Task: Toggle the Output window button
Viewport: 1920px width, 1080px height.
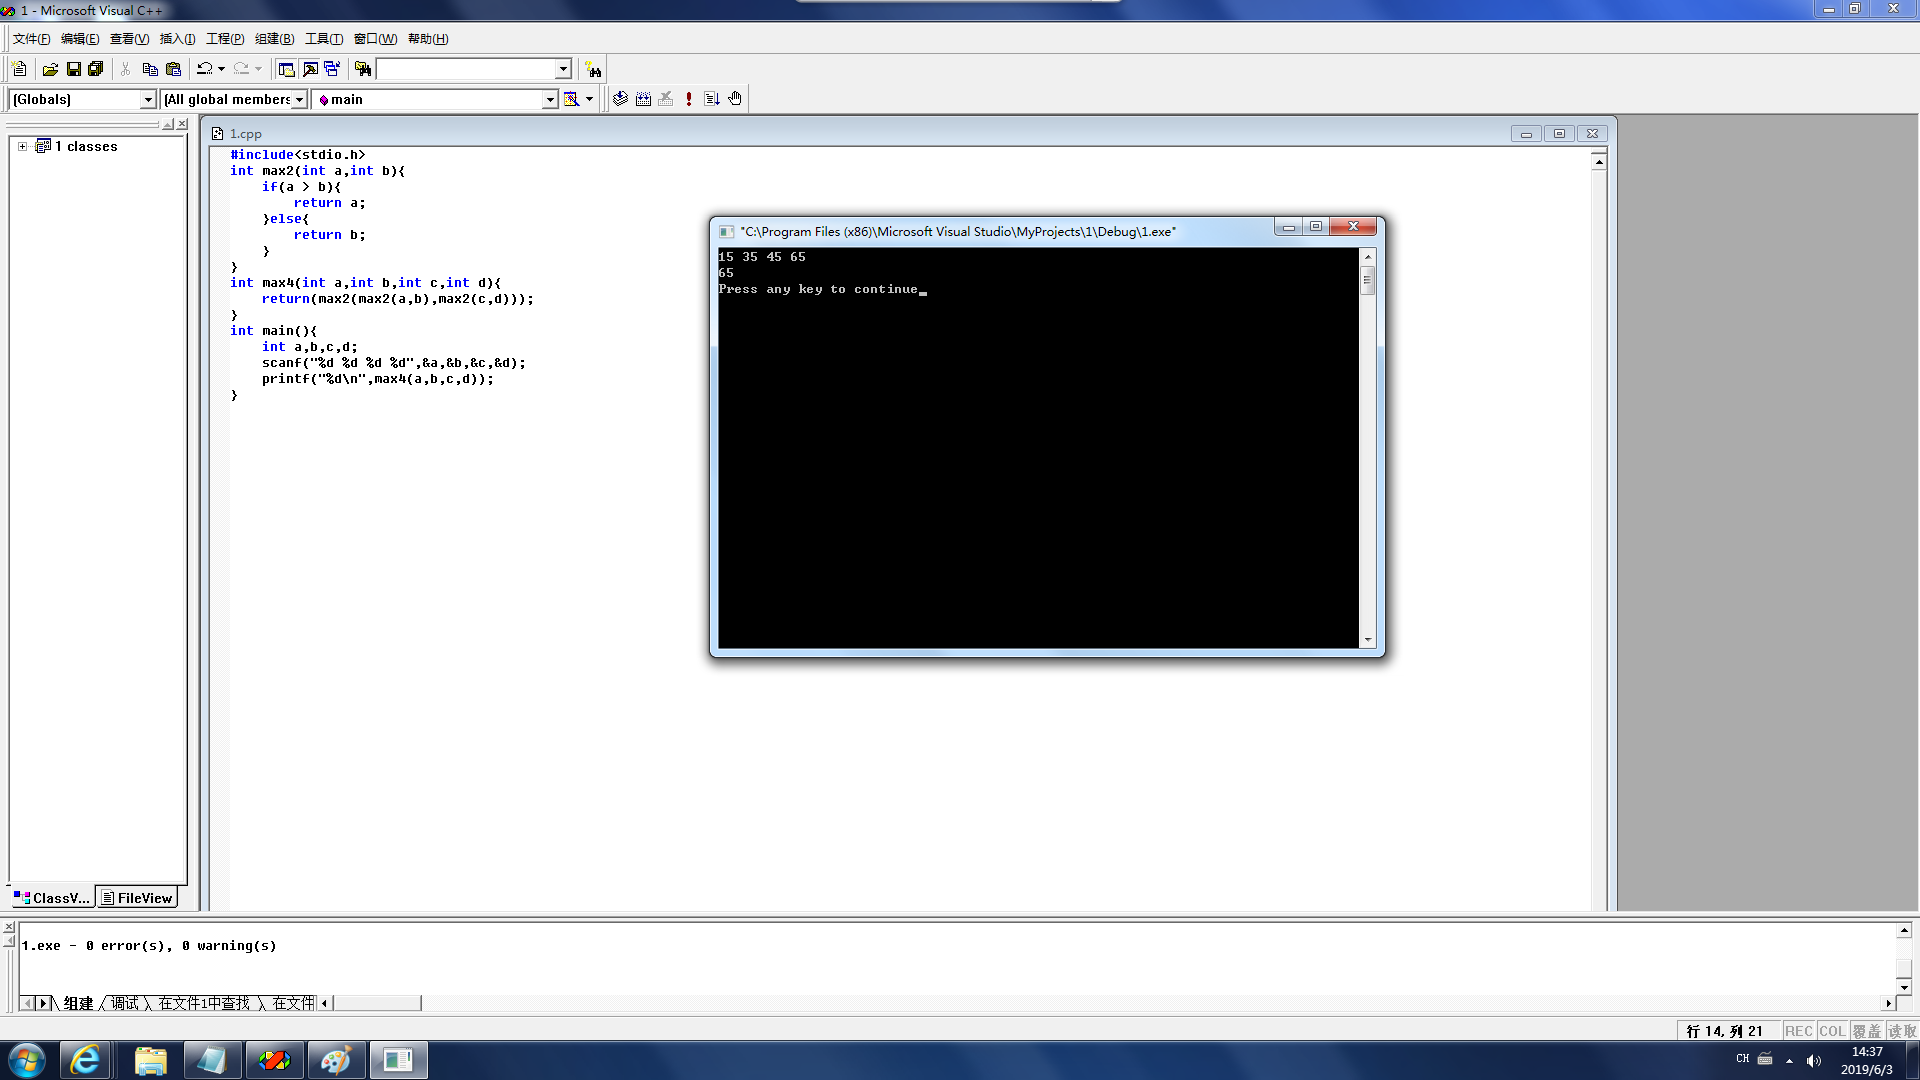Action: click(x=310, y=69)
